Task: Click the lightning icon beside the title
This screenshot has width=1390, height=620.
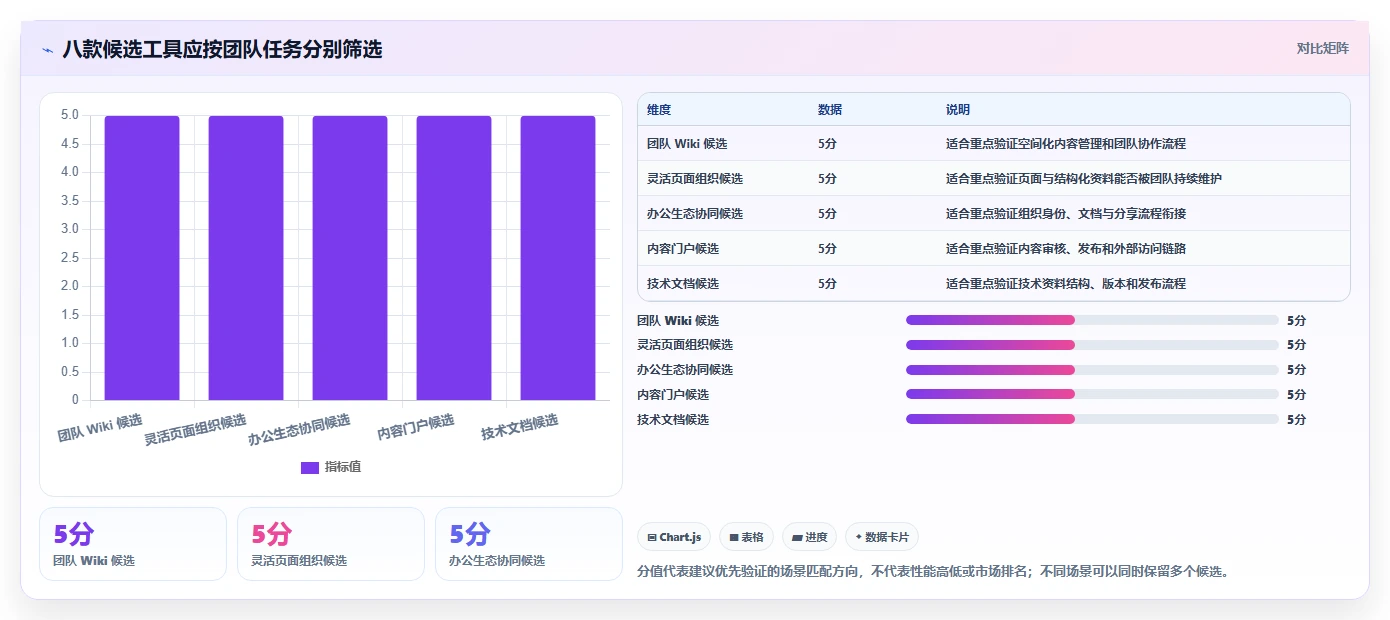Action: coord(47,49)
